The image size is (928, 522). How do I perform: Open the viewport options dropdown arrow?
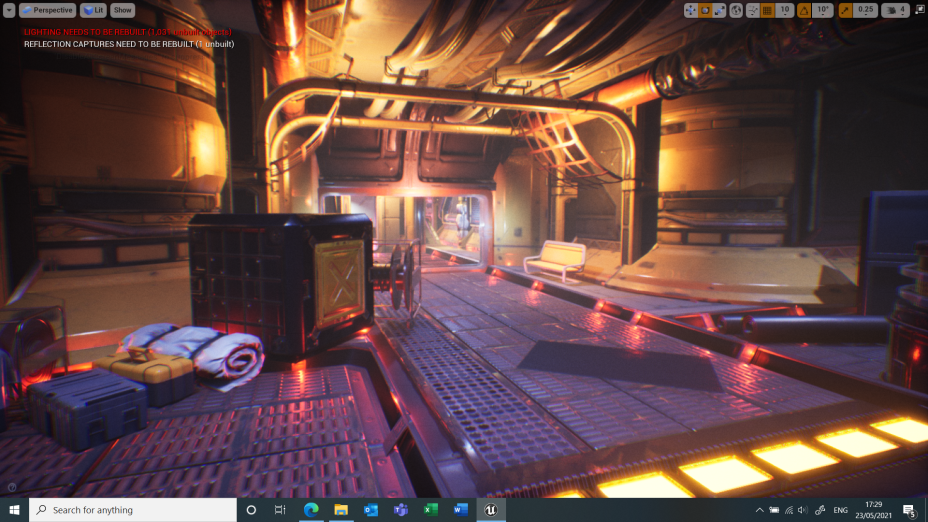click(9, 10)
